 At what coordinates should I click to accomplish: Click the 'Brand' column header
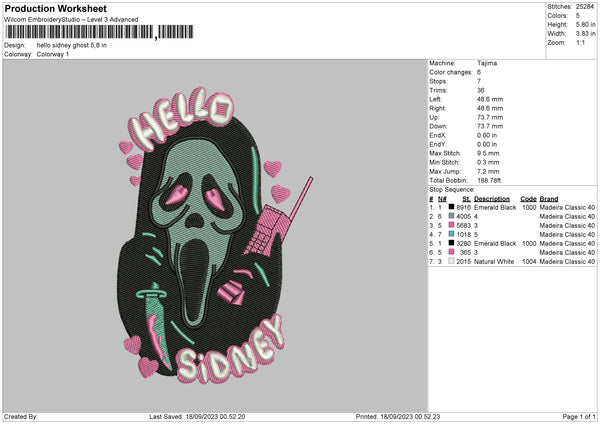pos(549,199)
